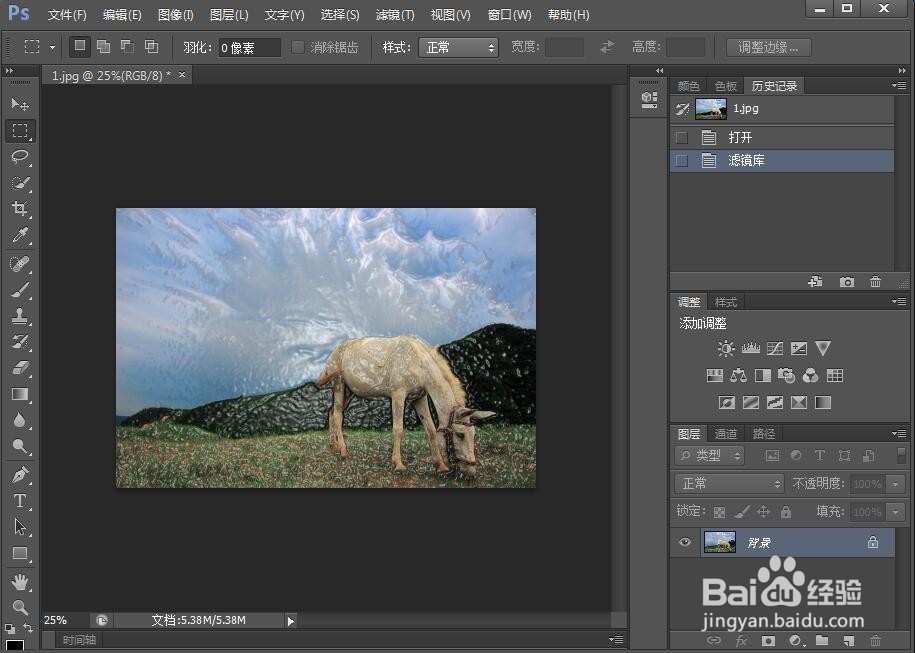Switch to the 色板 tab
This screenshot has width=915, height=653.
[x=726, y=86]
